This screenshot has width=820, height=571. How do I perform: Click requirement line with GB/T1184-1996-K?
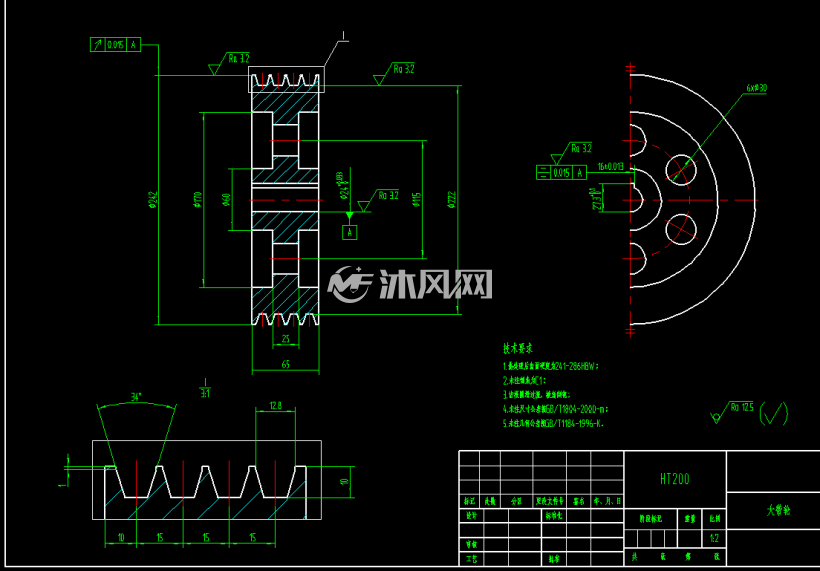[554, 424]
